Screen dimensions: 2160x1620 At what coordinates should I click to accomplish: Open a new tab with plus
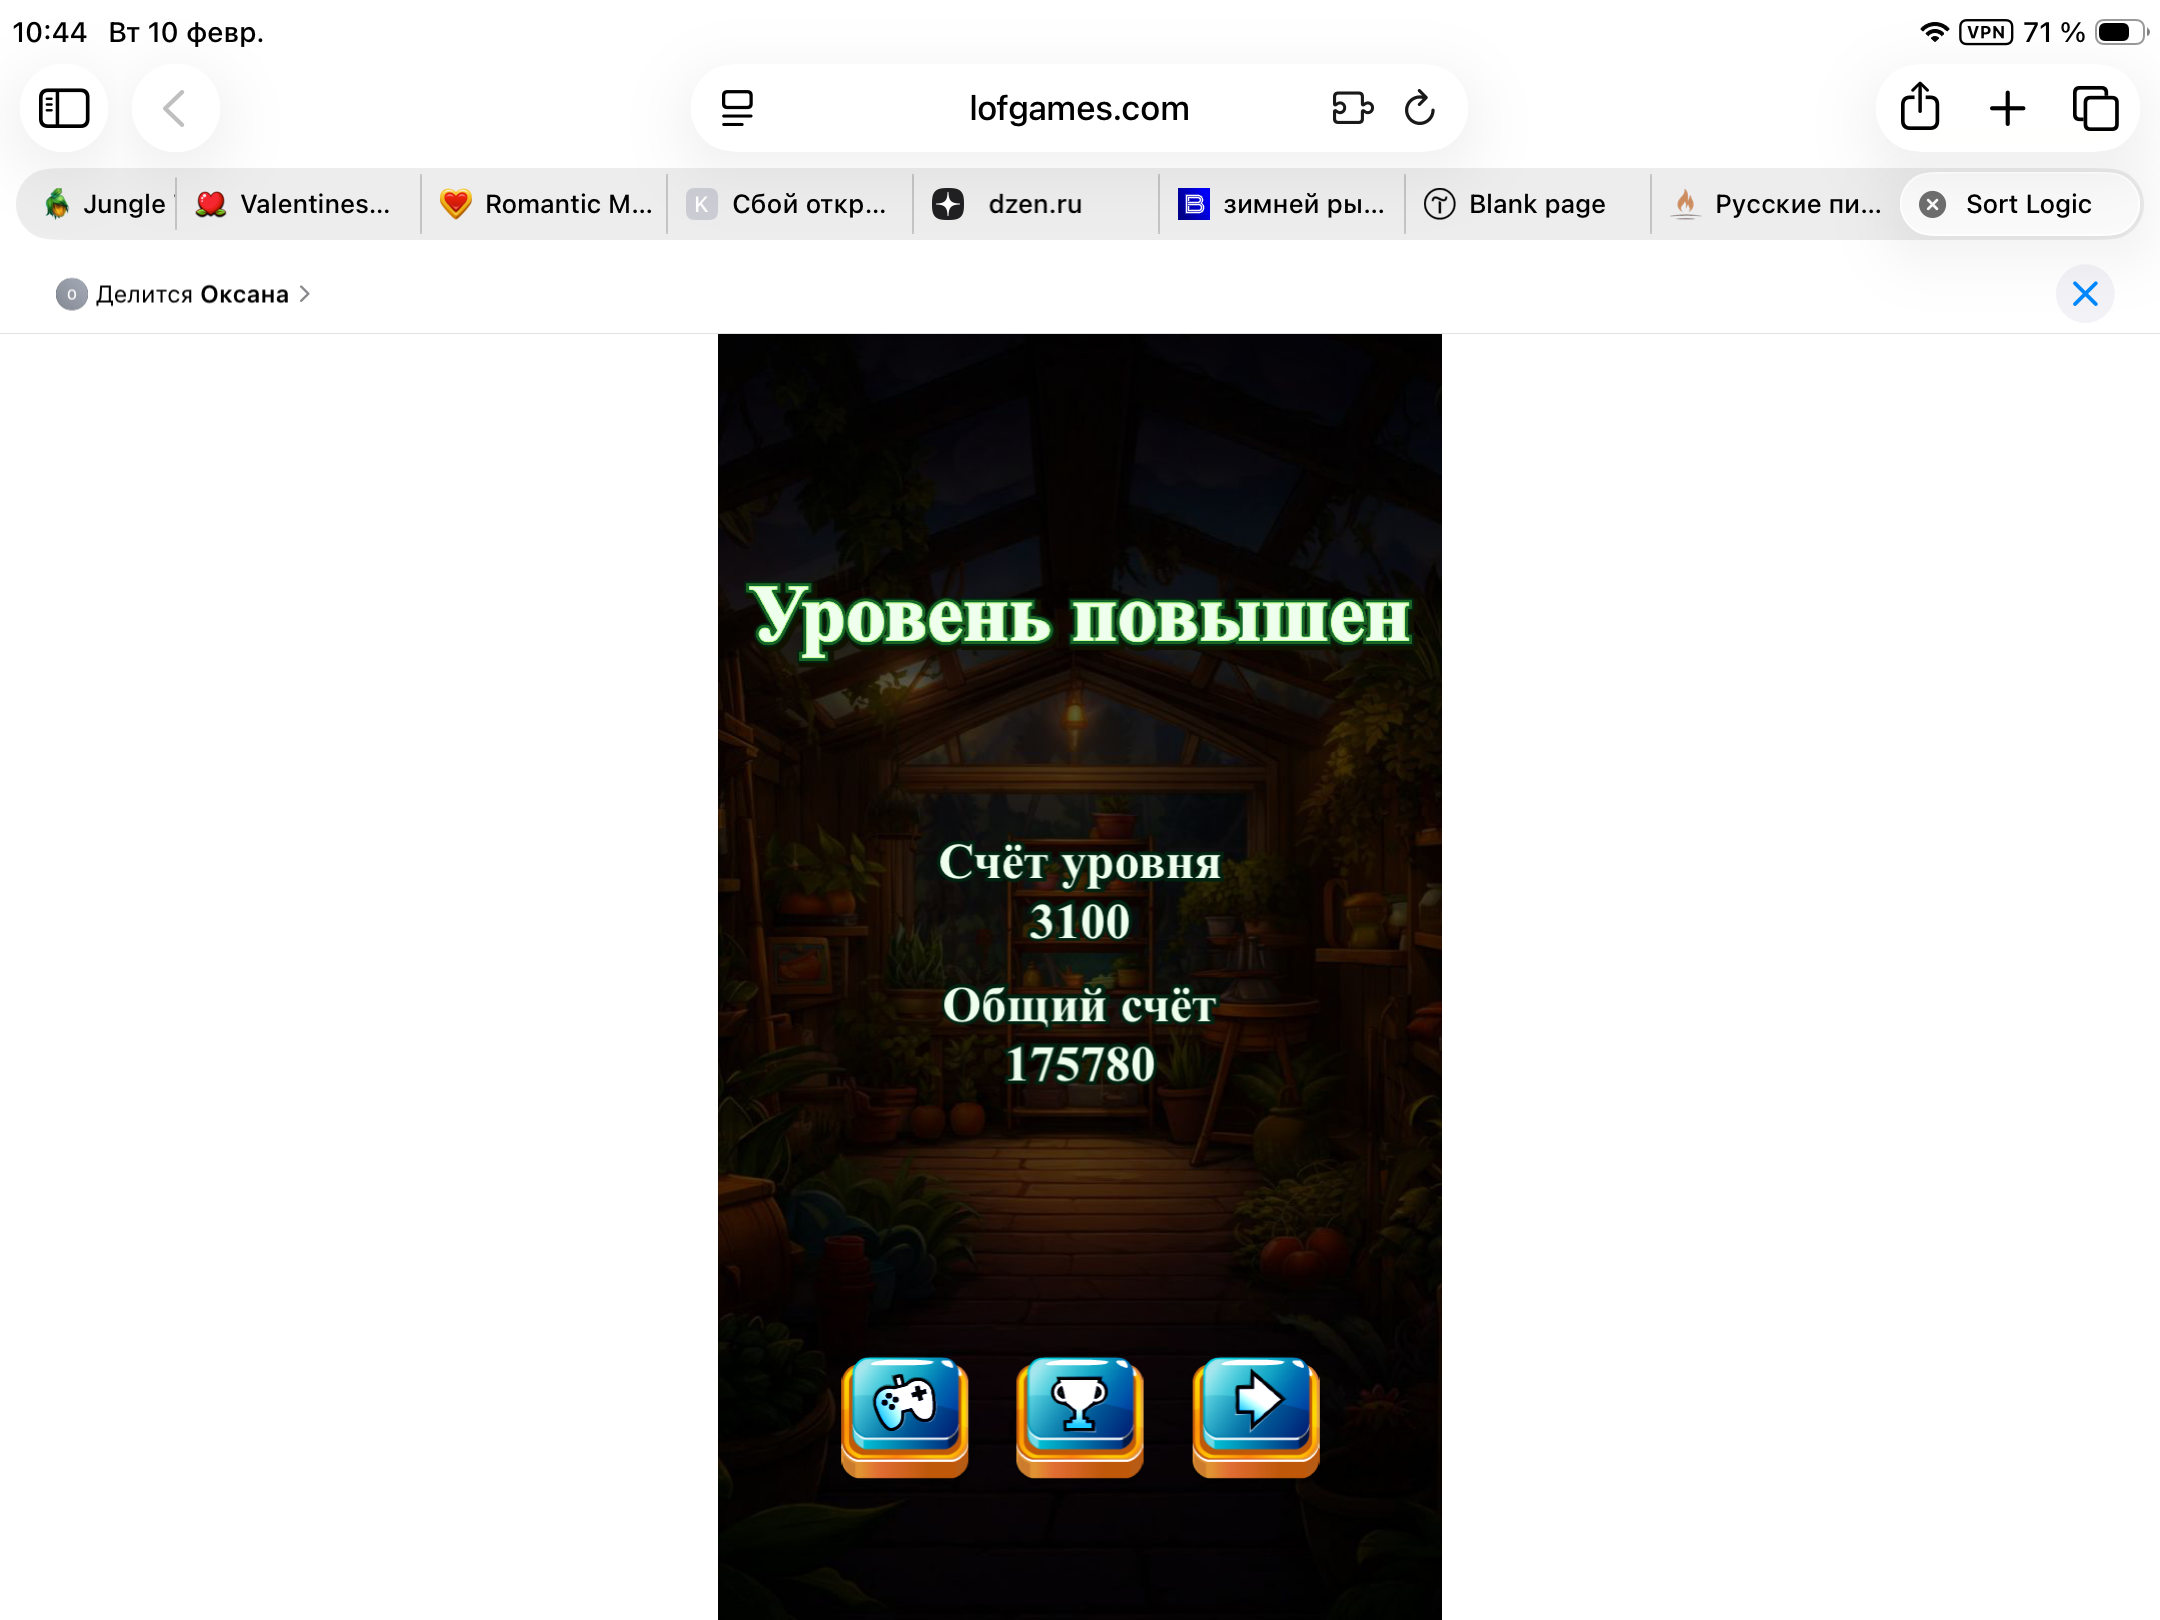tap(2007, 108)
